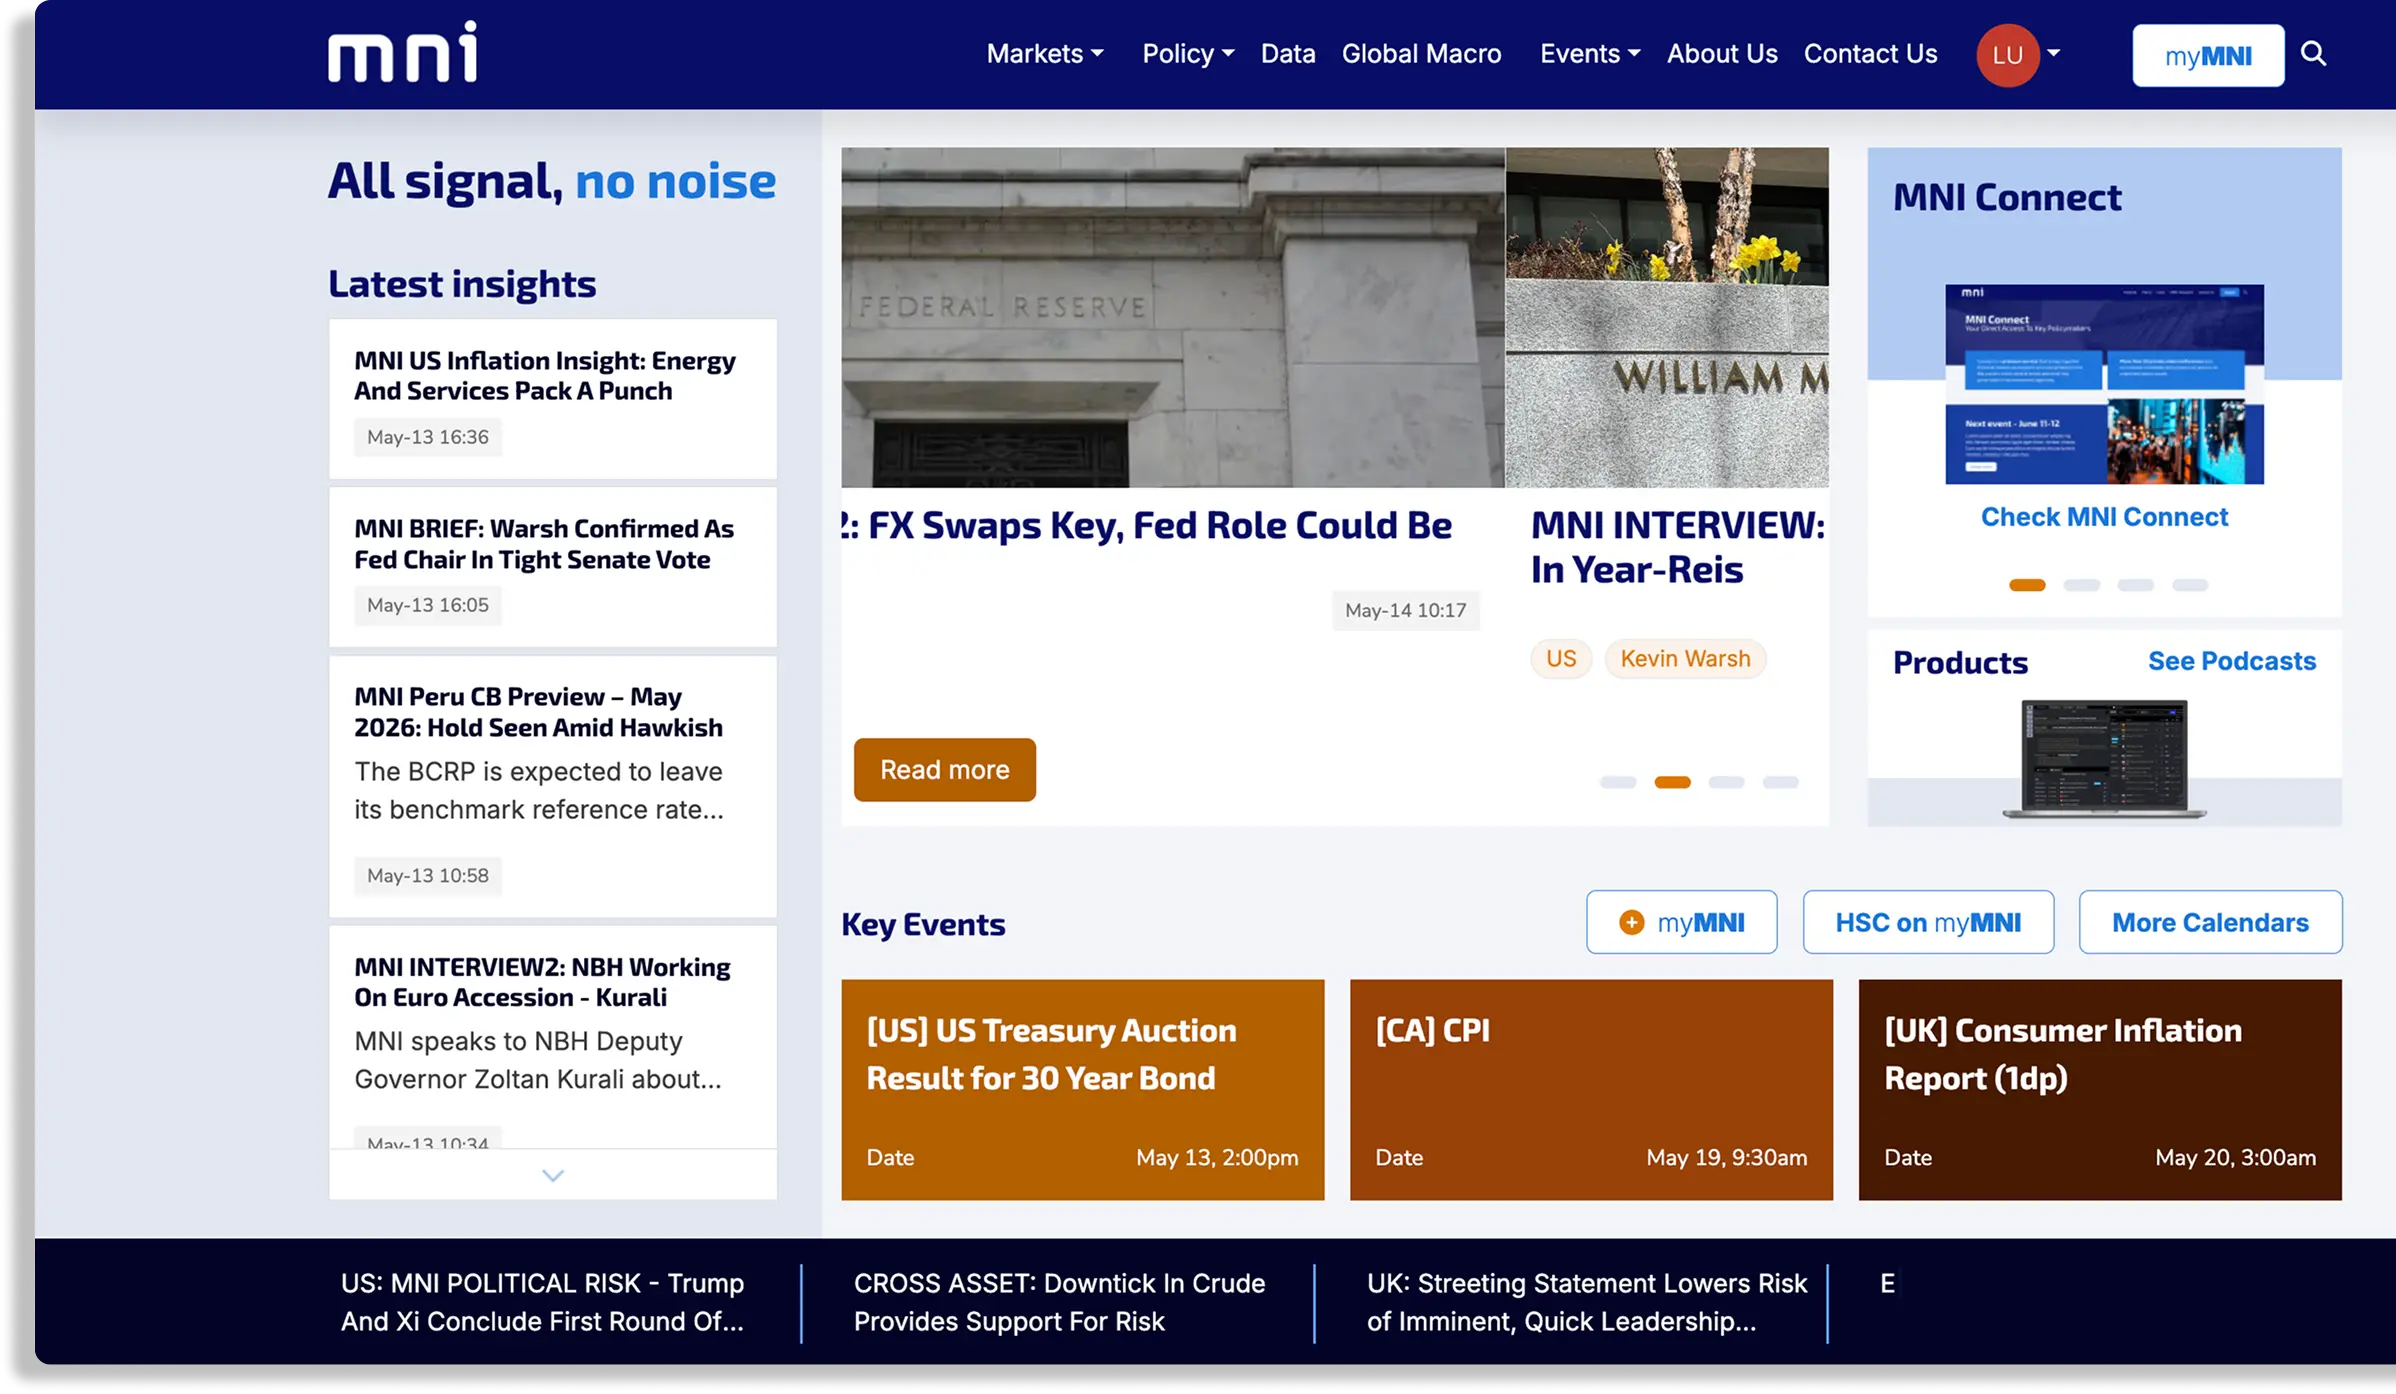Select second featured carousel dot

[x=1672, y=782]
